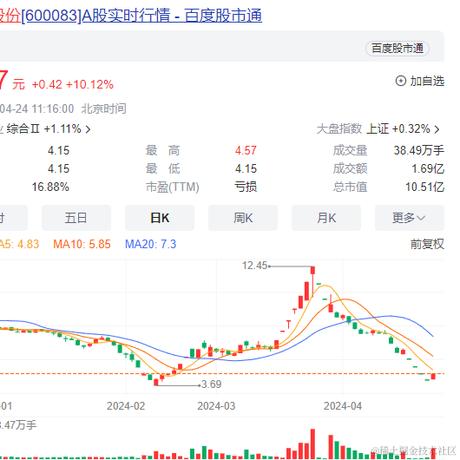Open the 600083 A股实时行情 title link
Image resolution: width=460 pixels, height=460 pixels.
point(131,16)
